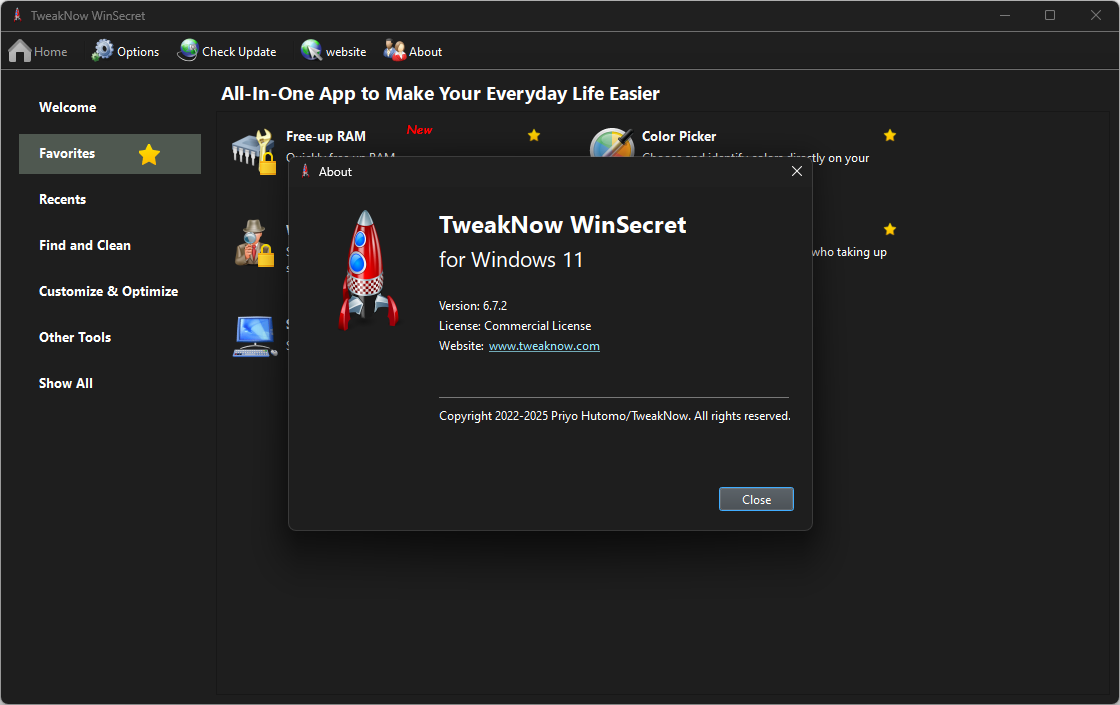Unfavorite Free-up RAM via star
Screen dimensions: 1120x705
click(x=534, y=135)
